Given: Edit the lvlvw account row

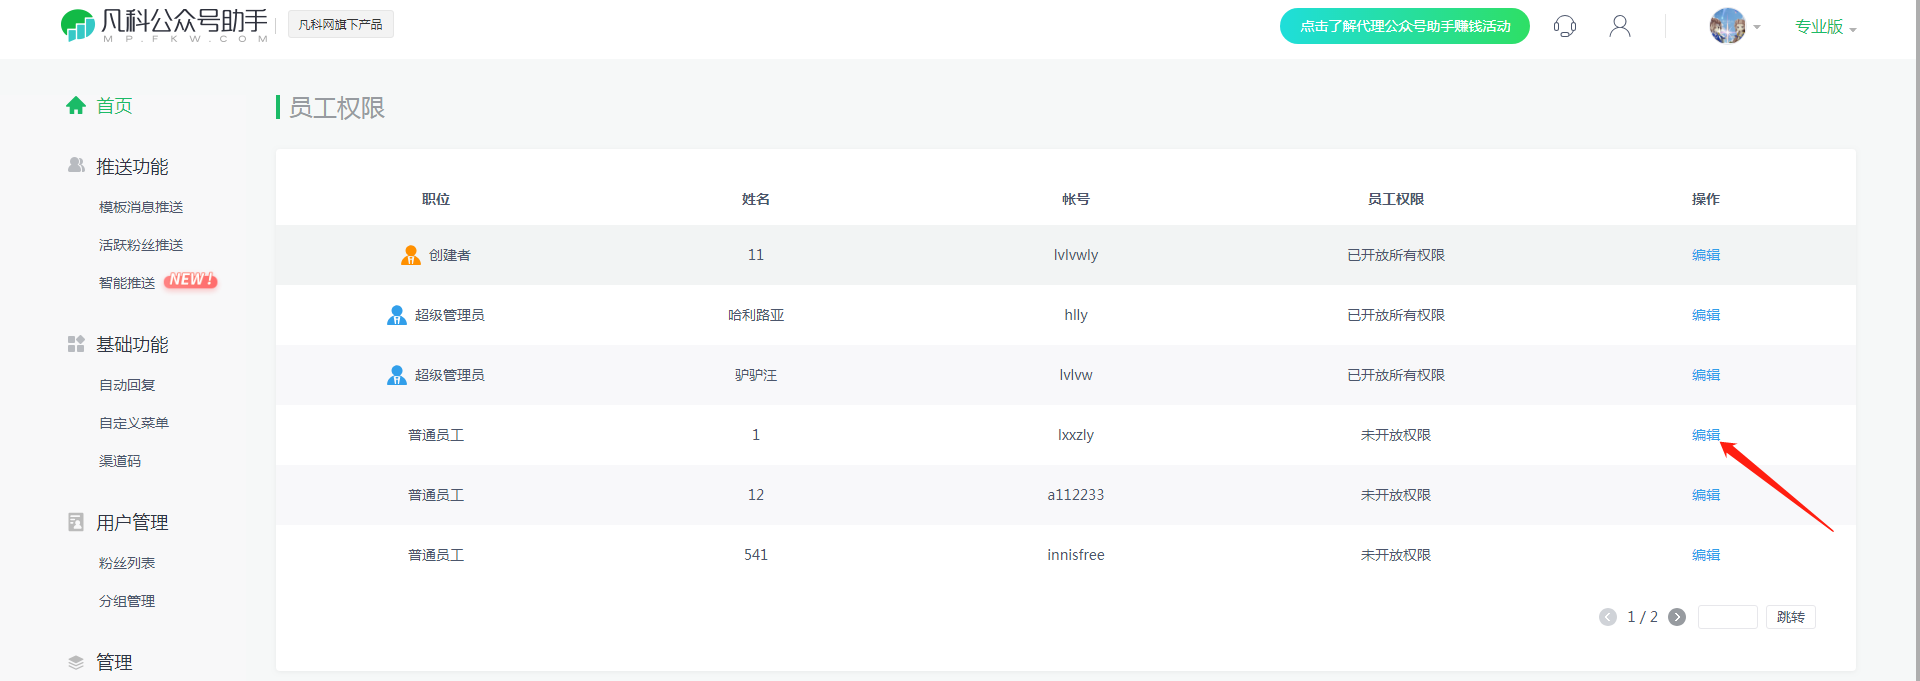Looking at the screenshot, I should [1706, 375].
